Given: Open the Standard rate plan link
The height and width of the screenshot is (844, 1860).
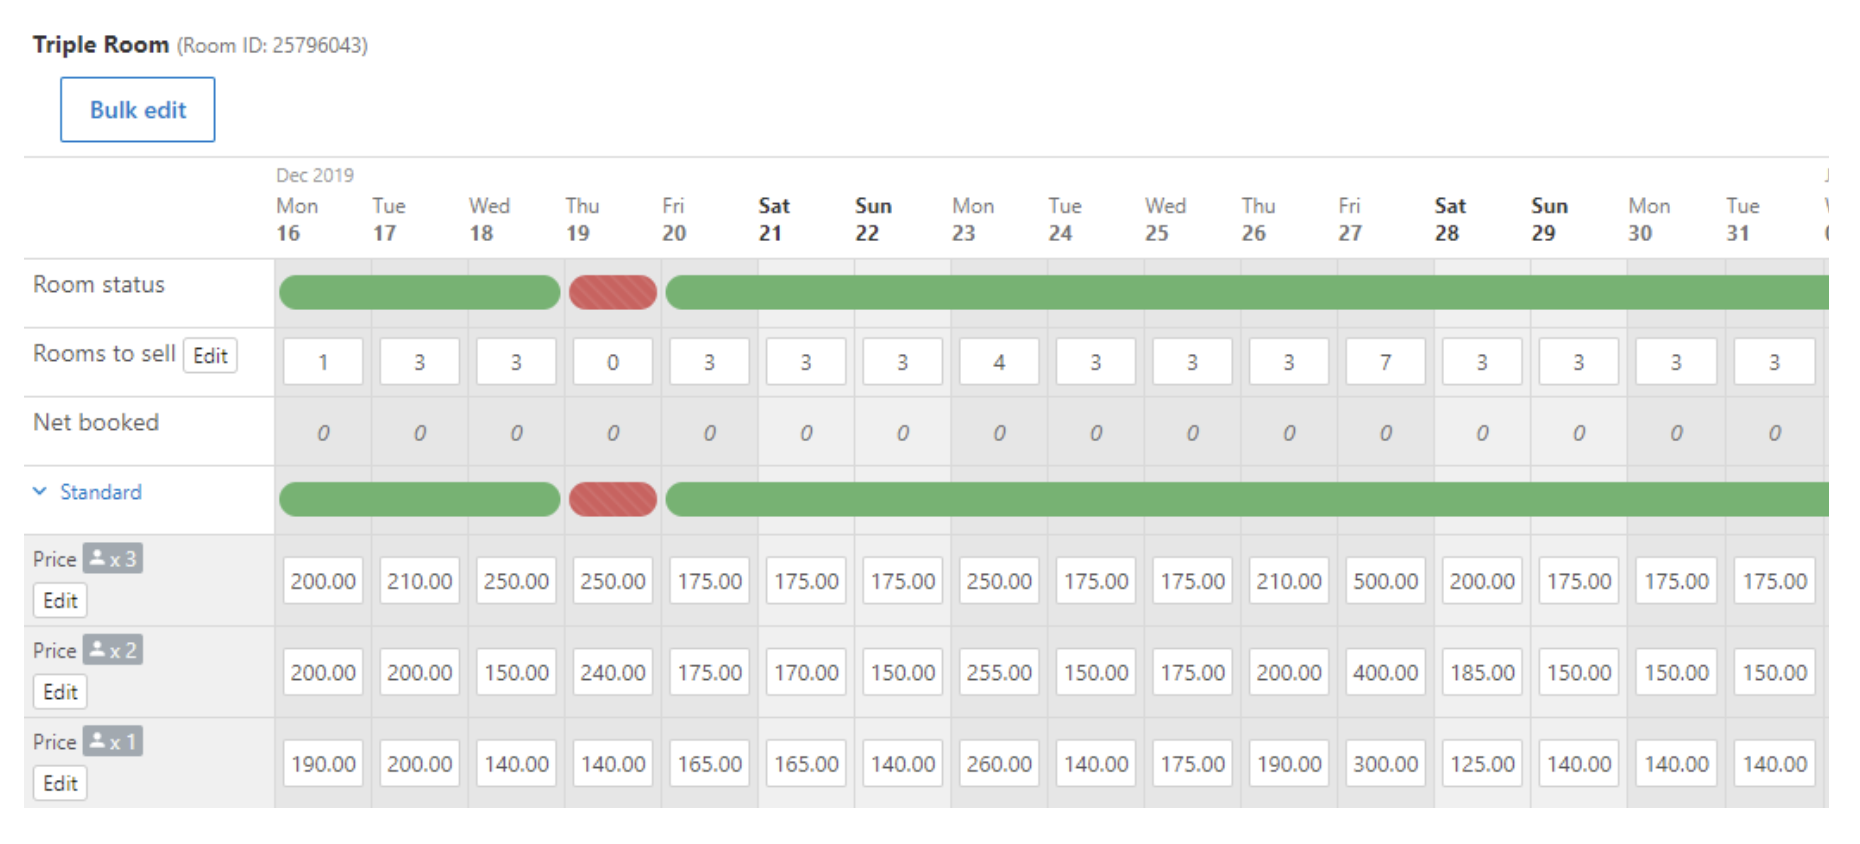Looking at the screenshot, I should [101, 492].
